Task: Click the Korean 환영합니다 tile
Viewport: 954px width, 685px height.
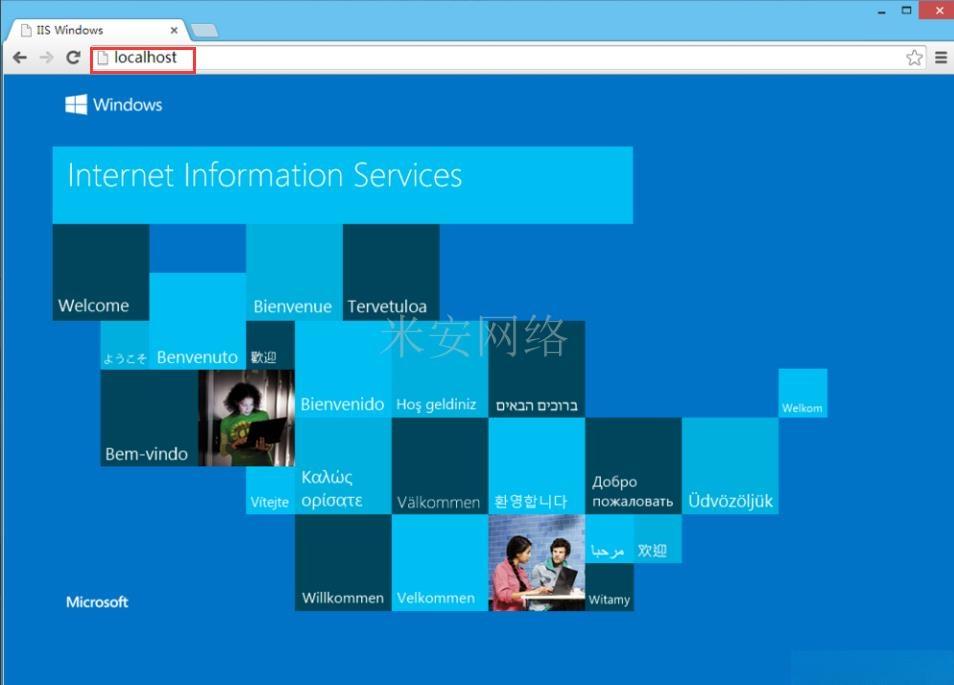Action: coord(537,466)
